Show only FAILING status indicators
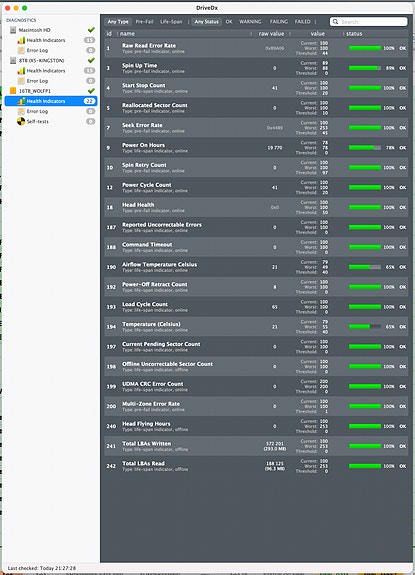 pos(279,22)
